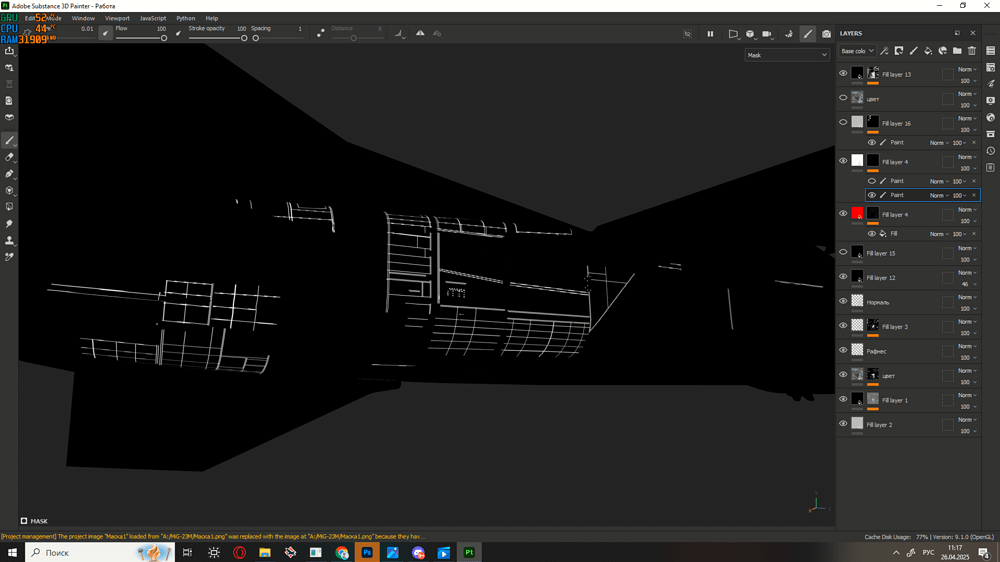Open blend mode dropdown of Fill effect
Screen dimensions: 1000x562
pyautogui.click(x=939, y=234)
